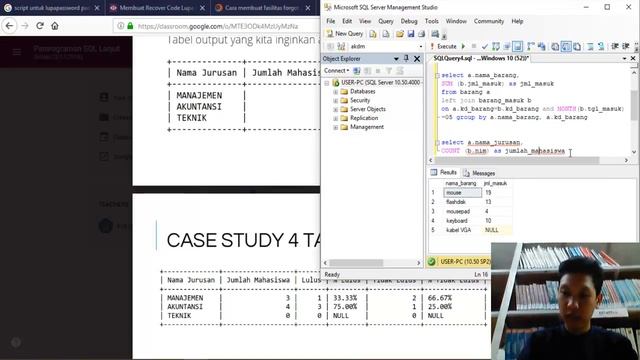Screen dimensions: 640x360
Task: Click the query editor horizontal scrollbar
Action: pos(516,160)
